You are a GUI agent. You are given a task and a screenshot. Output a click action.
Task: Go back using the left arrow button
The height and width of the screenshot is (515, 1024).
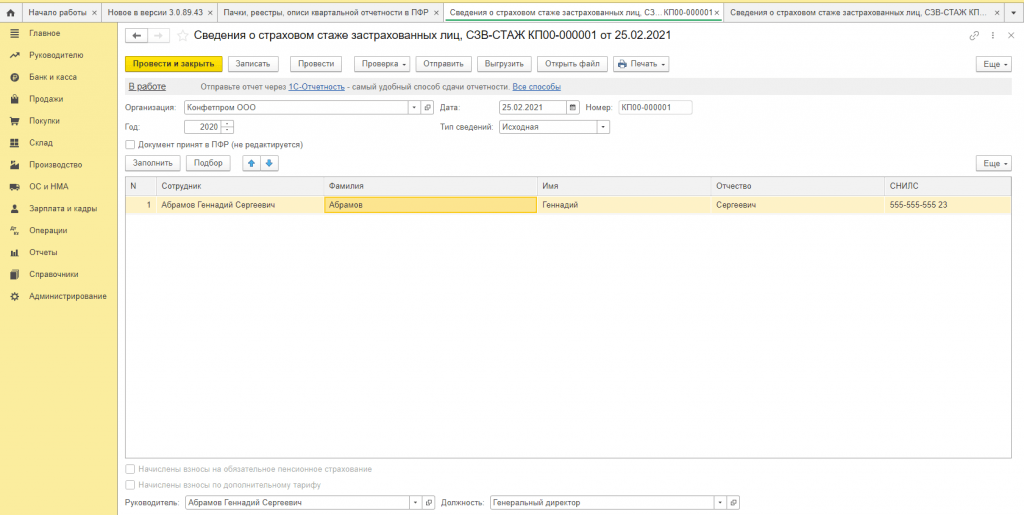(x=137, y=35)
